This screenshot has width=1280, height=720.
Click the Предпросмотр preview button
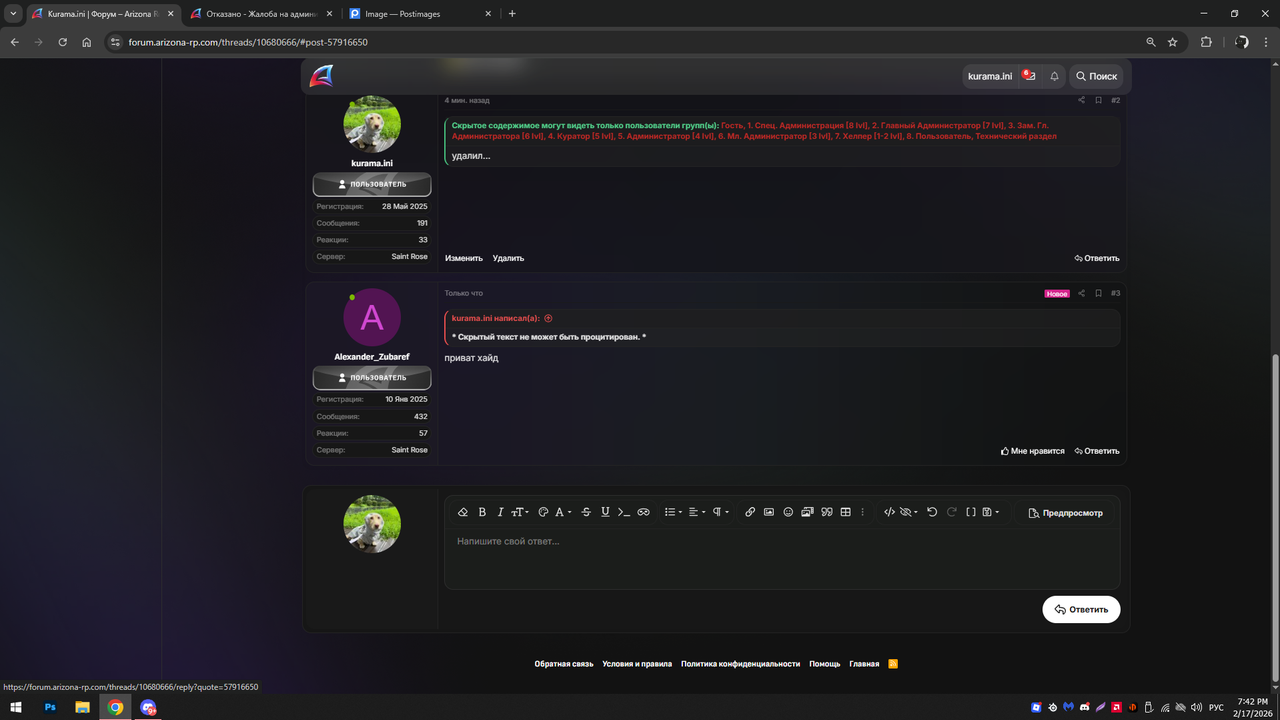pyautogui.click(x=1066, y=513)
